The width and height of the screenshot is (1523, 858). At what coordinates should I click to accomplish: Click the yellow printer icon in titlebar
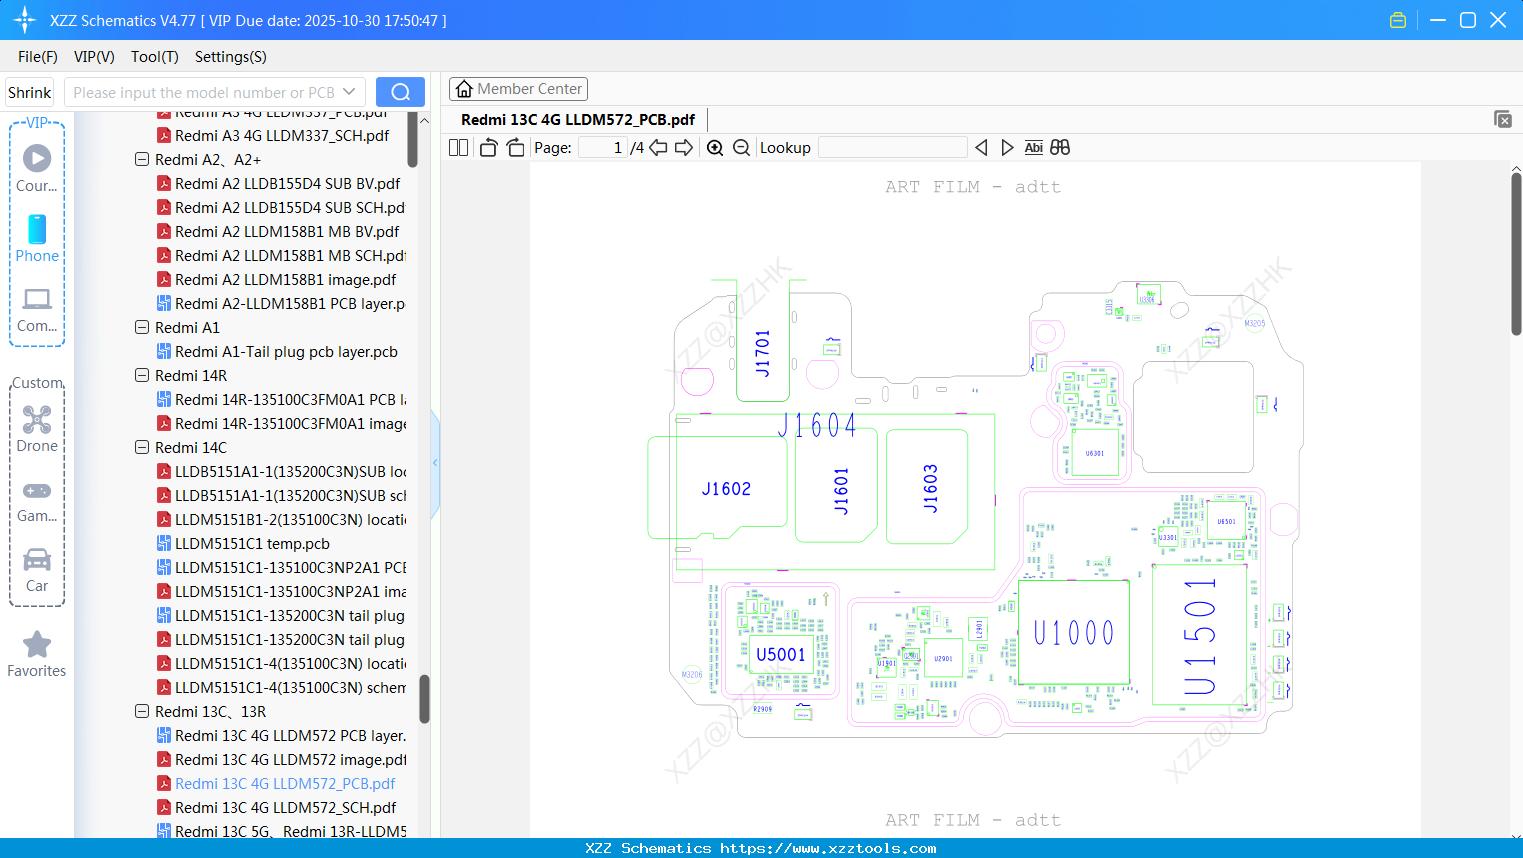1397,19
